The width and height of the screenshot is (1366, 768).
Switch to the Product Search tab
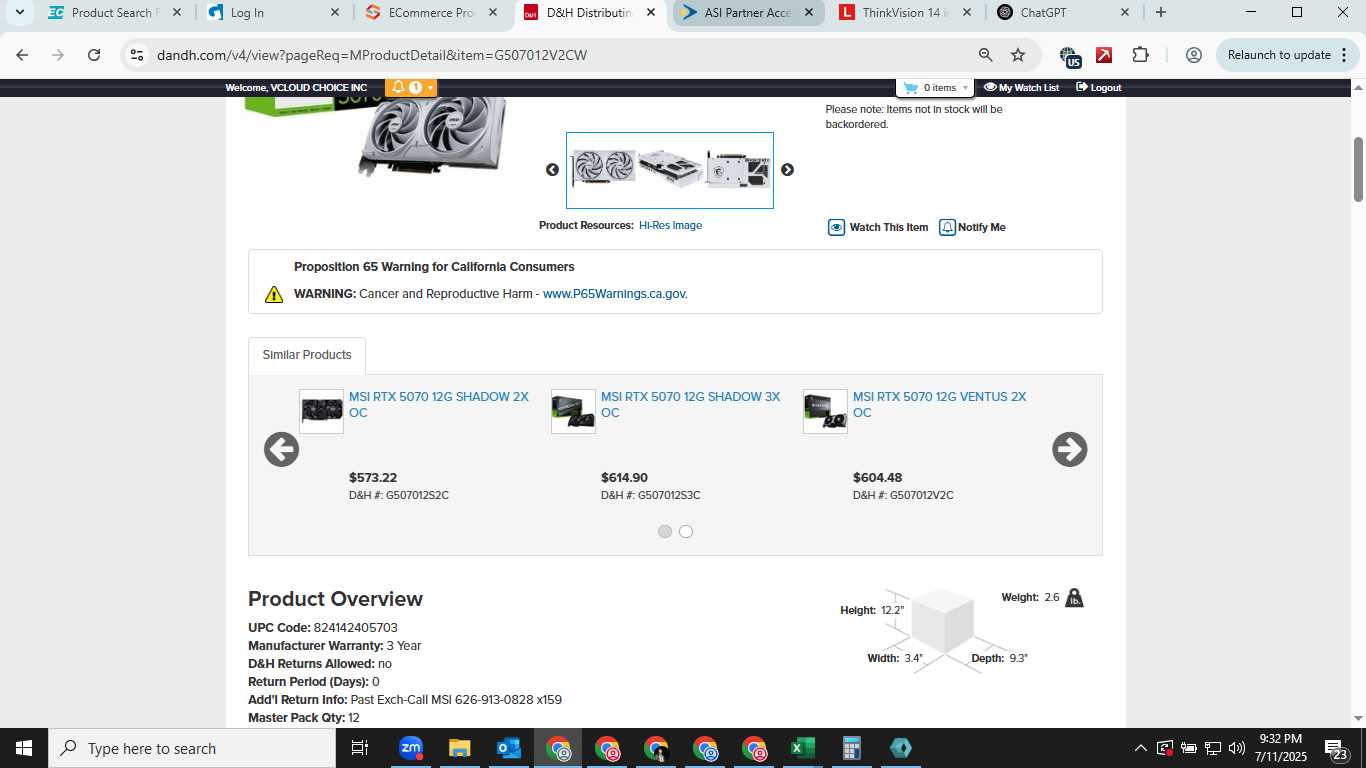pyautogui.click(x=115, y=13)
